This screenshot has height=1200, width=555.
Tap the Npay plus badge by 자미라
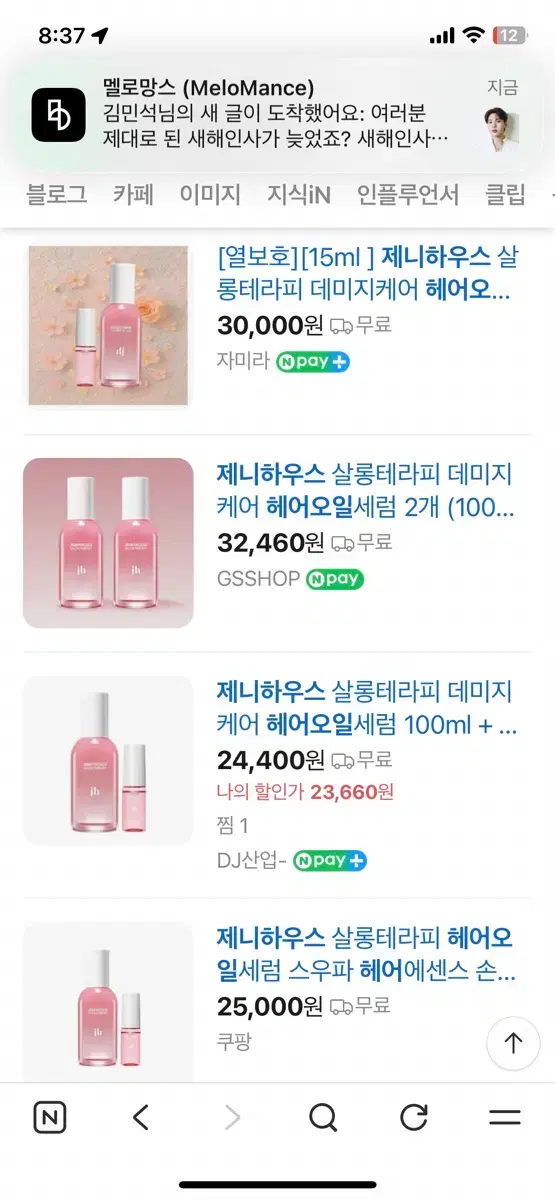(x=313, y=362)
